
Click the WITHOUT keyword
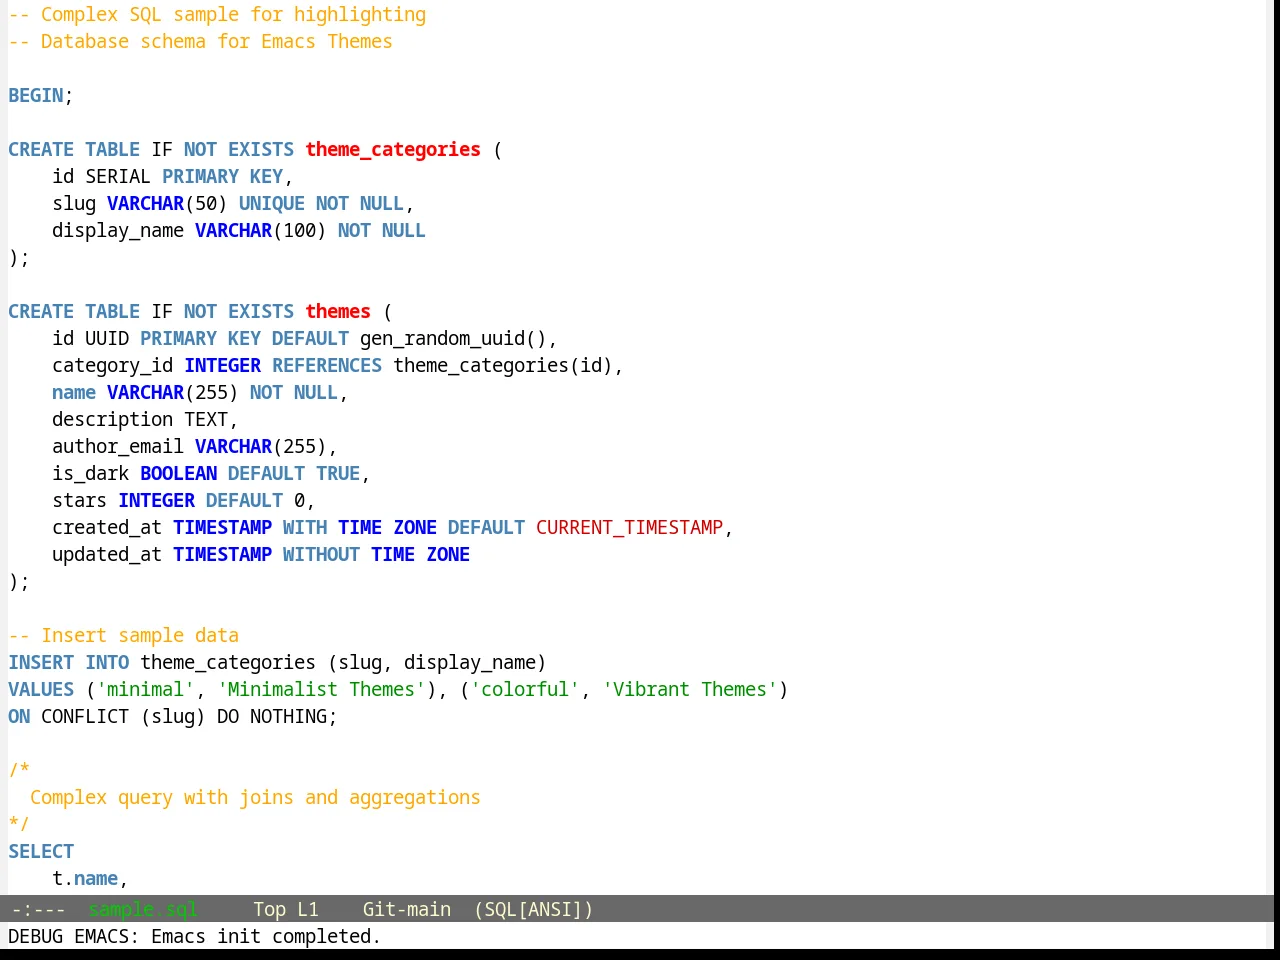click(321, 554)
